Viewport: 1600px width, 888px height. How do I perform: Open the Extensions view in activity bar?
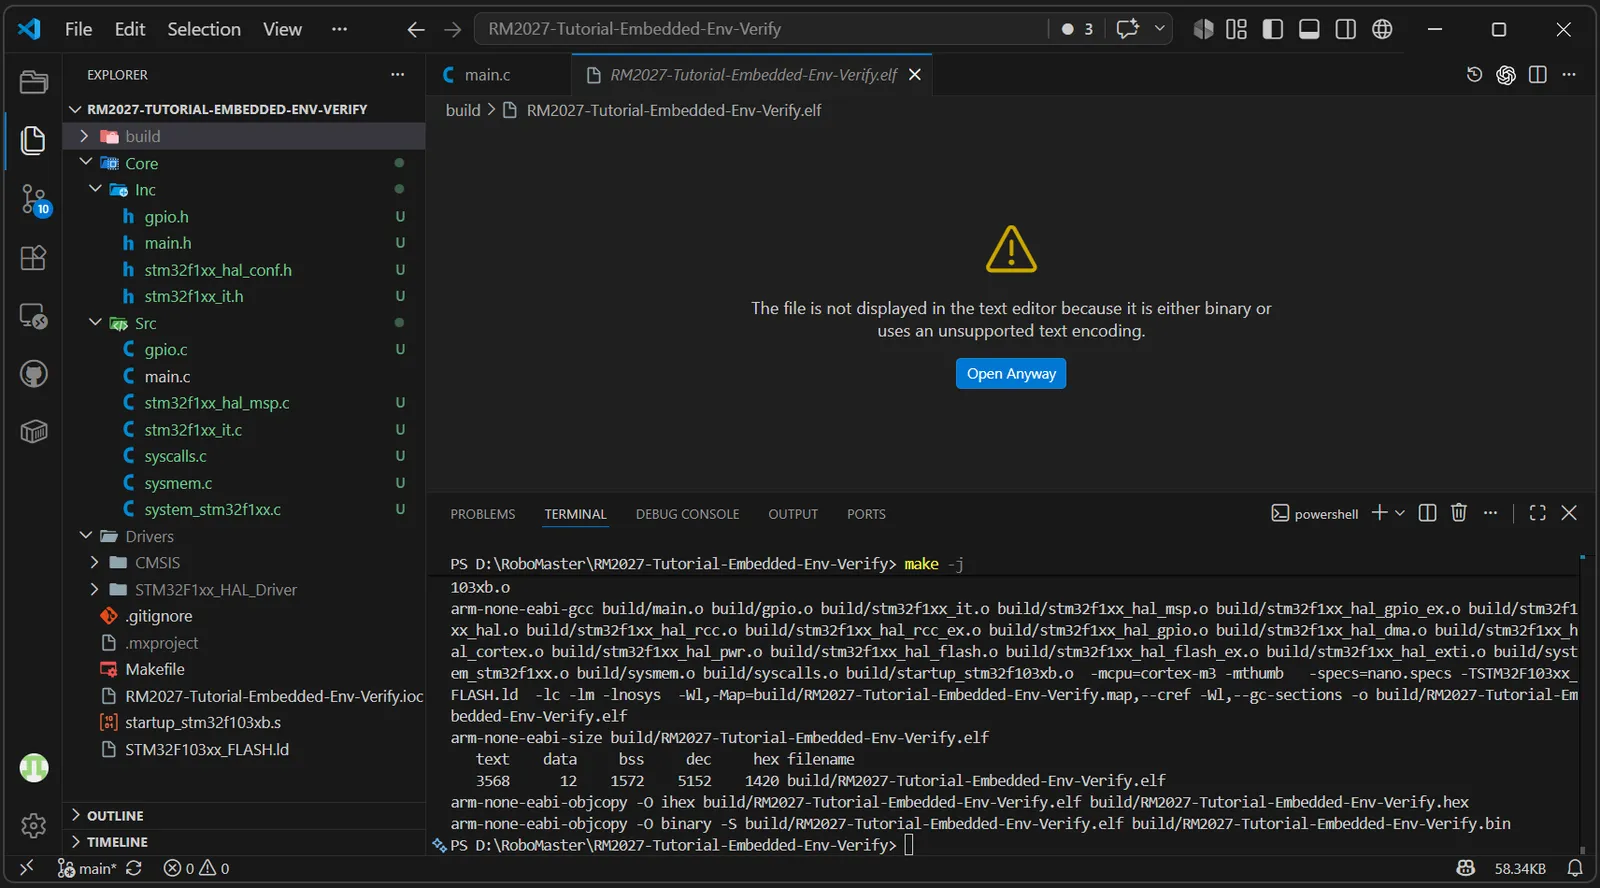point(34,258)
